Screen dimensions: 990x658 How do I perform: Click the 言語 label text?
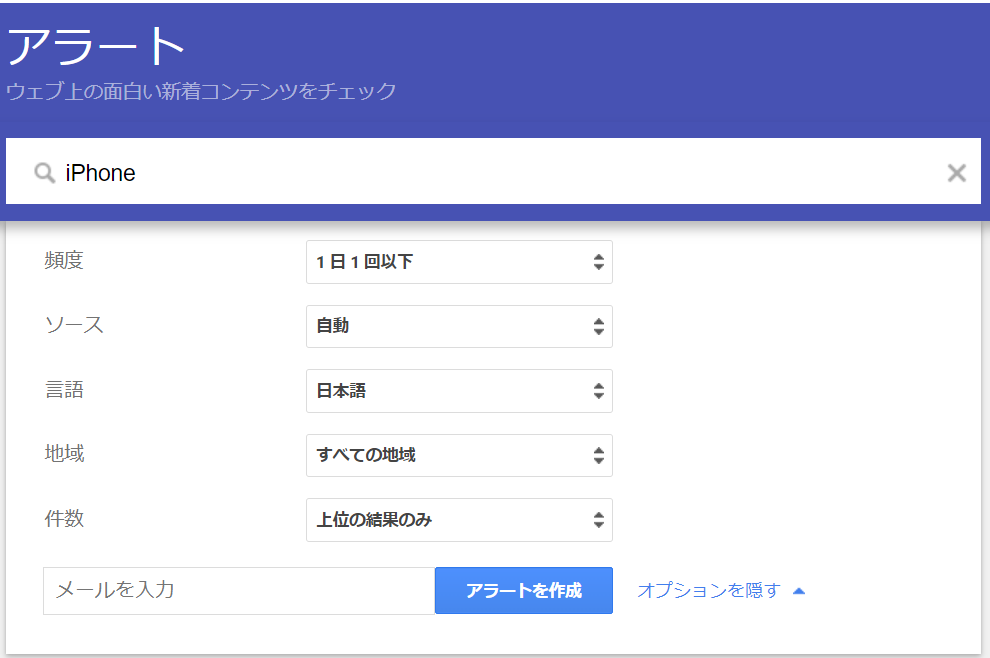[64, 390]
